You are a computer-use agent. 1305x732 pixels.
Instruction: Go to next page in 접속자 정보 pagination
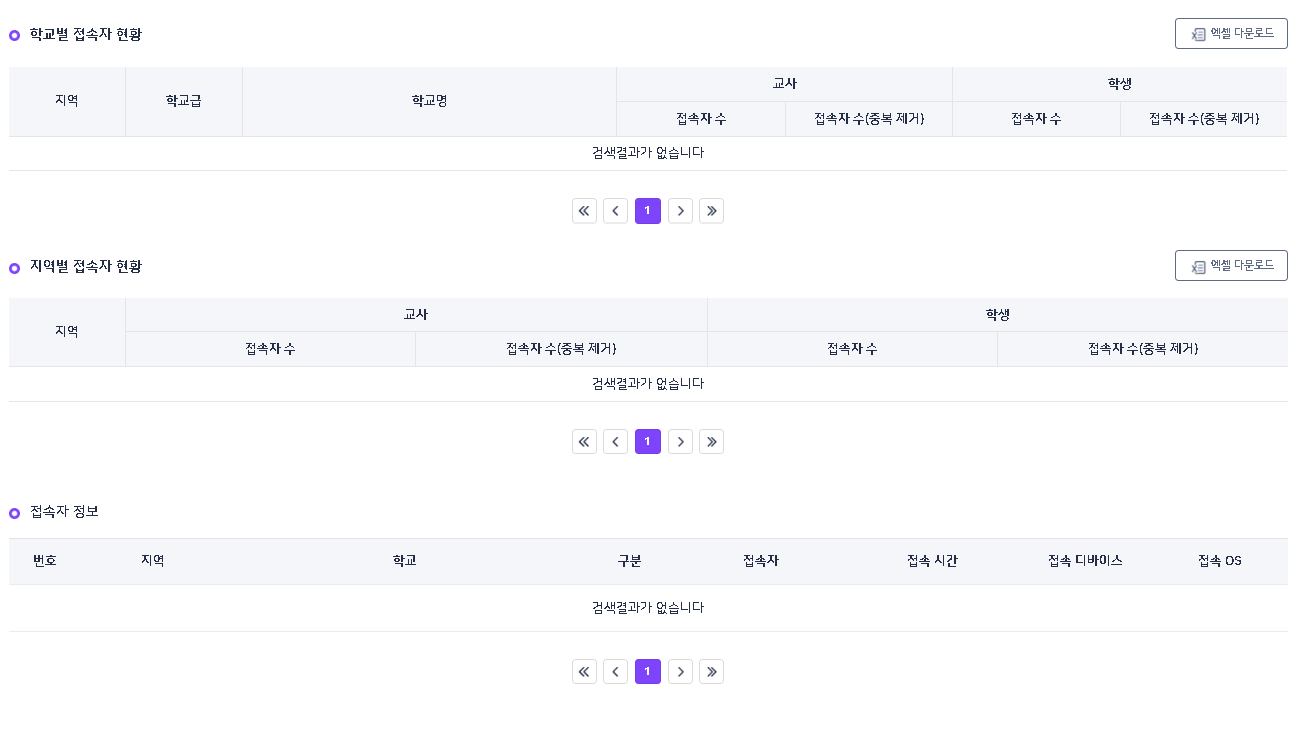pos(680,672)
